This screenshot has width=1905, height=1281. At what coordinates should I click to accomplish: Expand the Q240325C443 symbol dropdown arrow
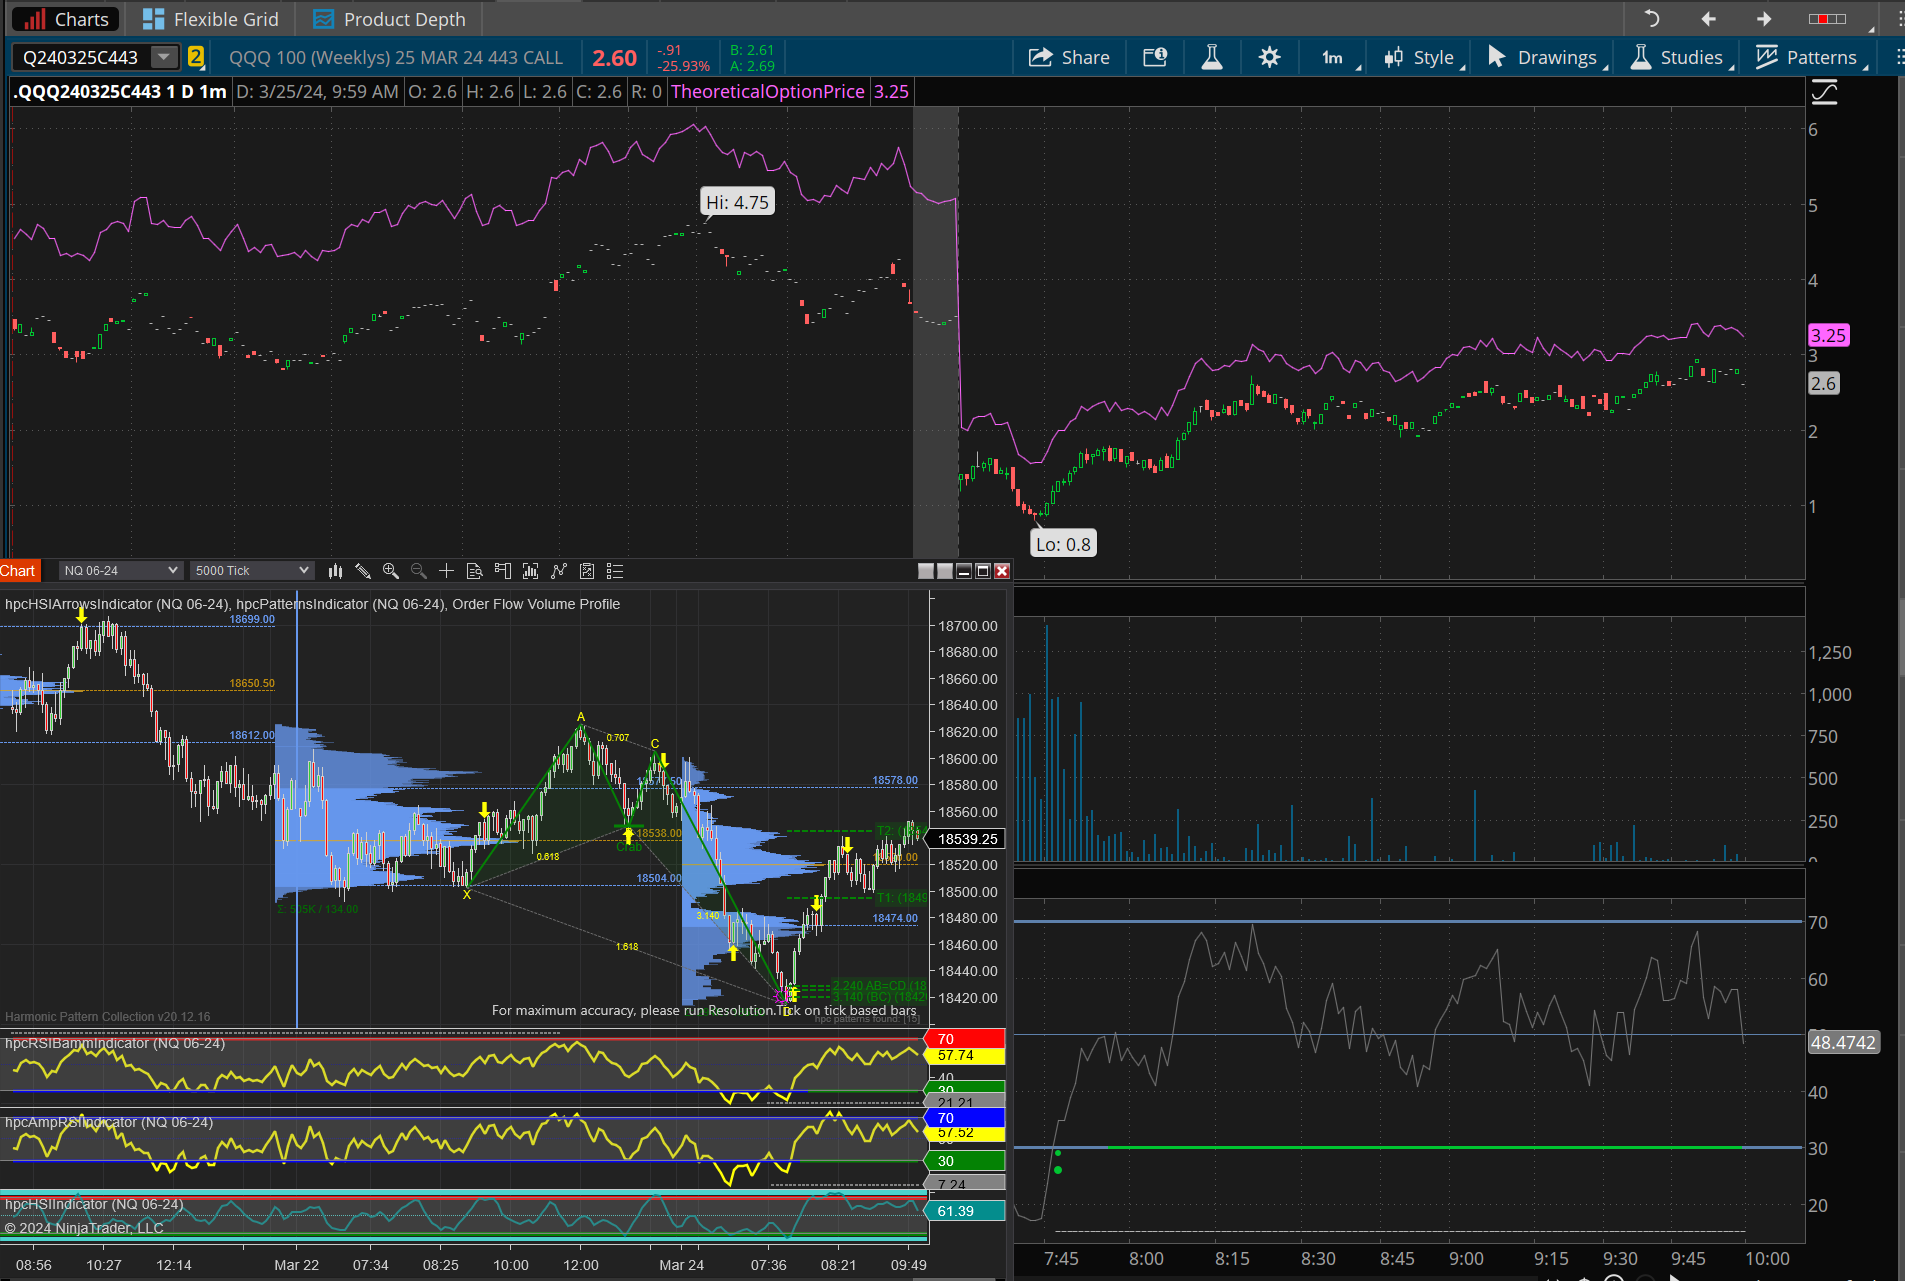[164, 57]
